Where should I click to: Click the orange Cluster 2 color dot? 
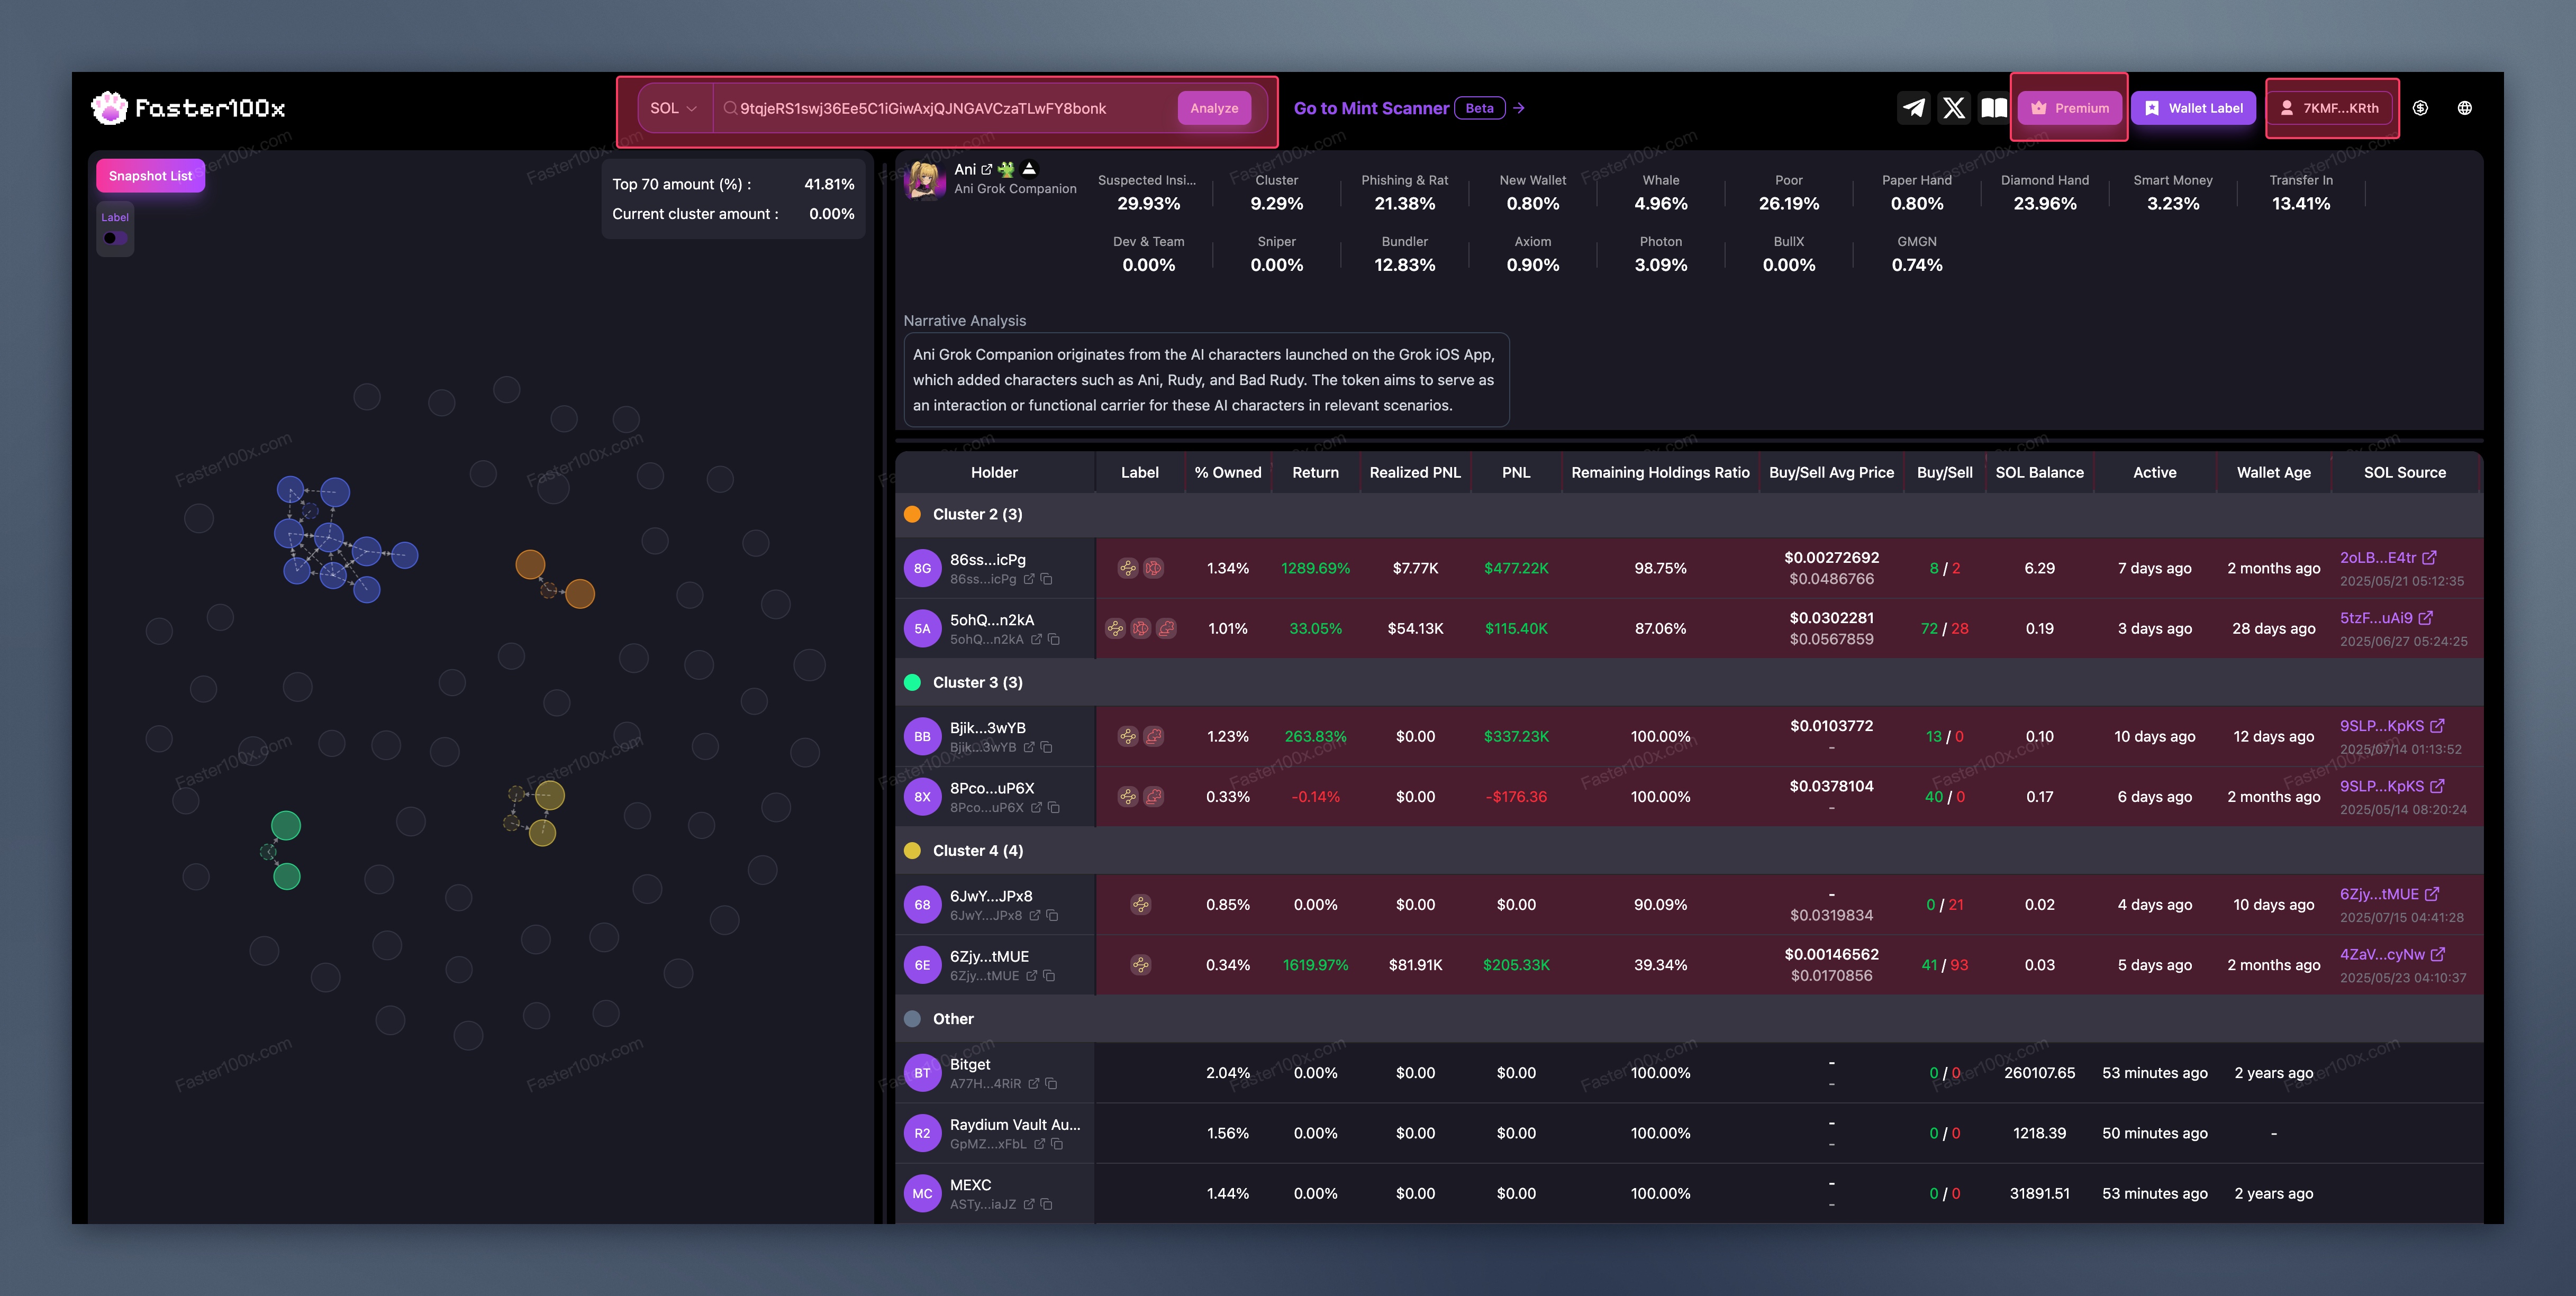click(x=912, y=514)
